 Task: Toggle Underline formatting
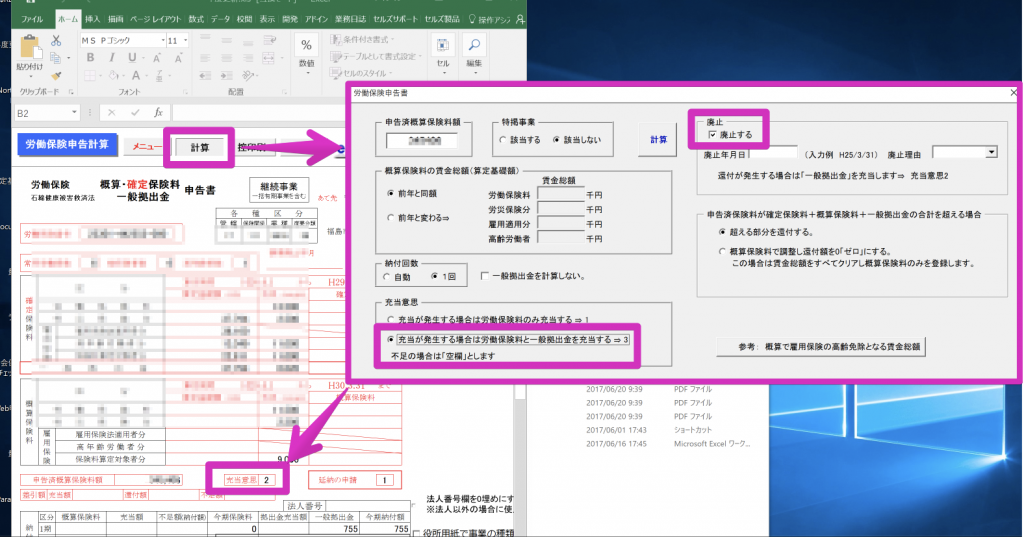(x=132, y=57)
